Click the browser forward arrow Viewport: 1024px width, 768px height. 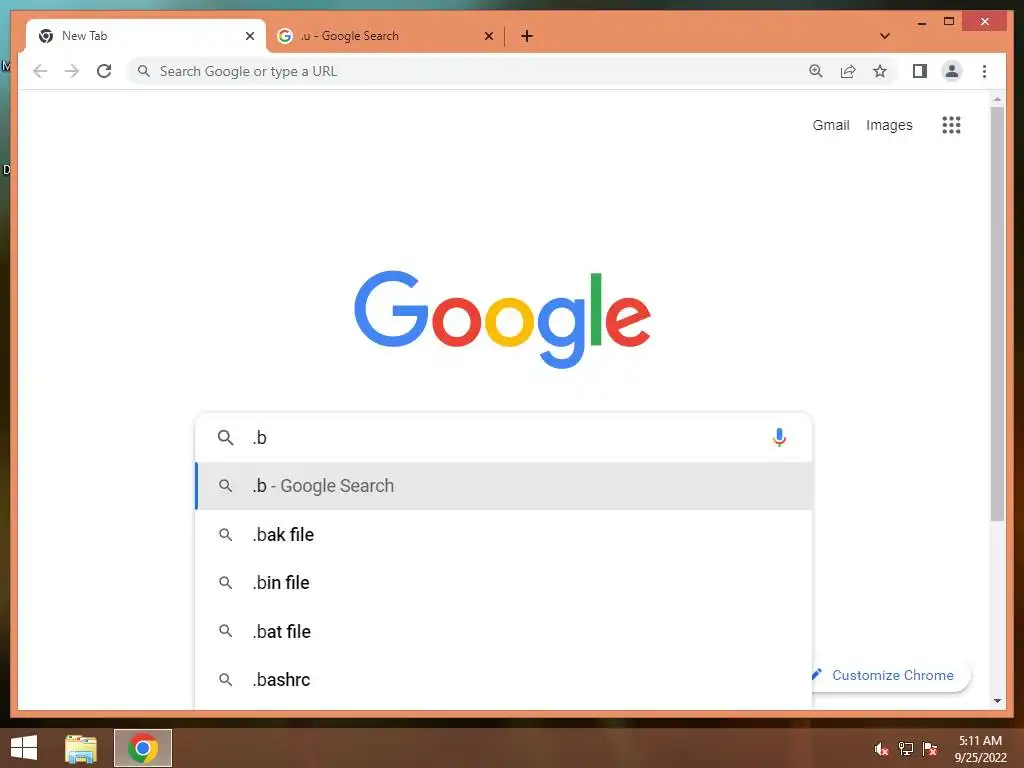click(x=72, y=71)
